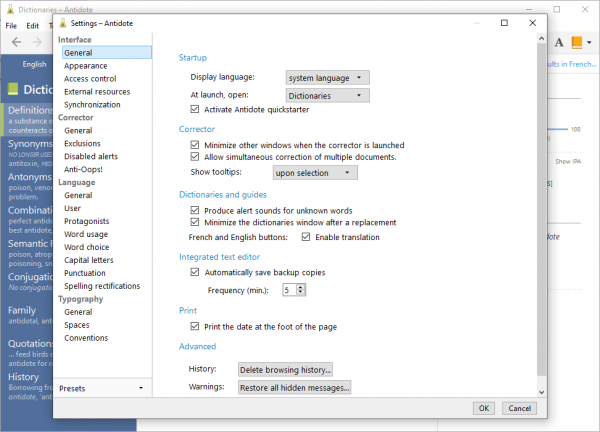Toggle Minimize the dictionaries window after replacement
Screen dimensions: 600x432
coord(195,222)
